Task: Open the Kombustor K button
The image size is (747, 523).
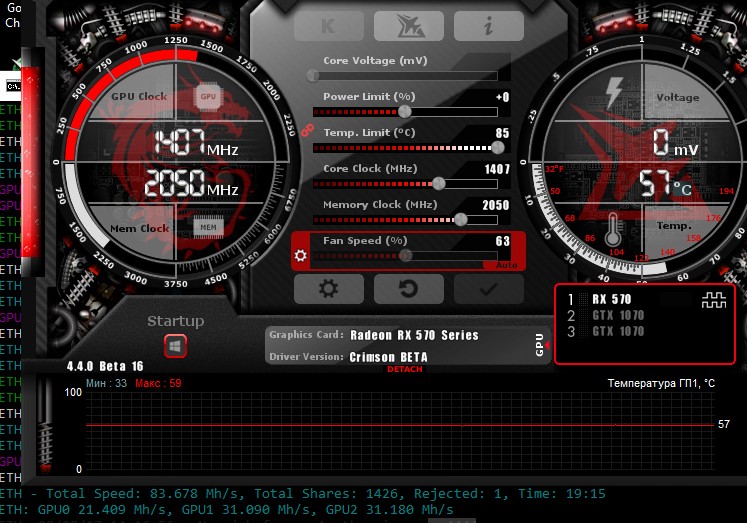Action: tap(329, 26)
